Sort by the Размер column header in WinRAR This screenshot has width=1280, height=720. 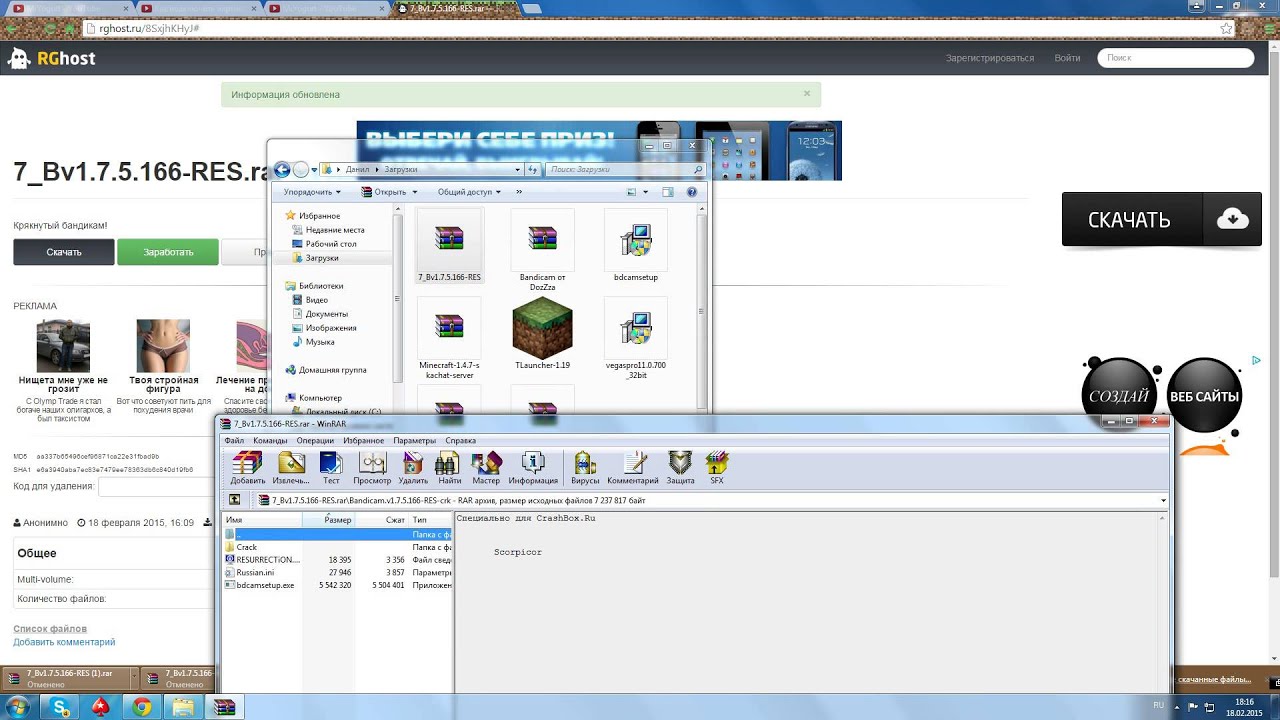tap(328, 520)
